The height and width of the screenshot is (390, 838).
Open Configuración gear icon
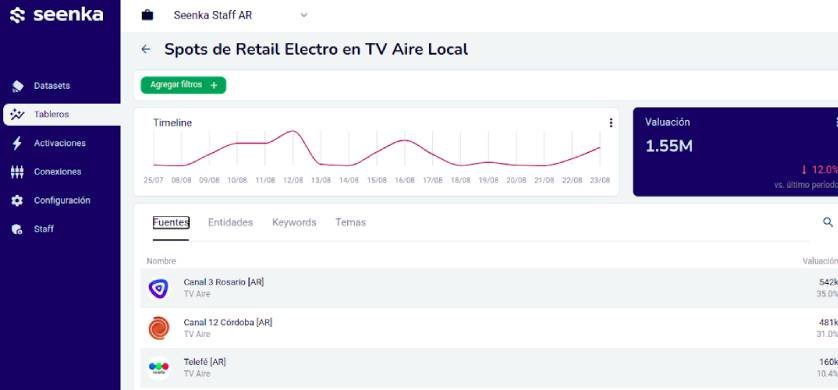coord(17,200)
